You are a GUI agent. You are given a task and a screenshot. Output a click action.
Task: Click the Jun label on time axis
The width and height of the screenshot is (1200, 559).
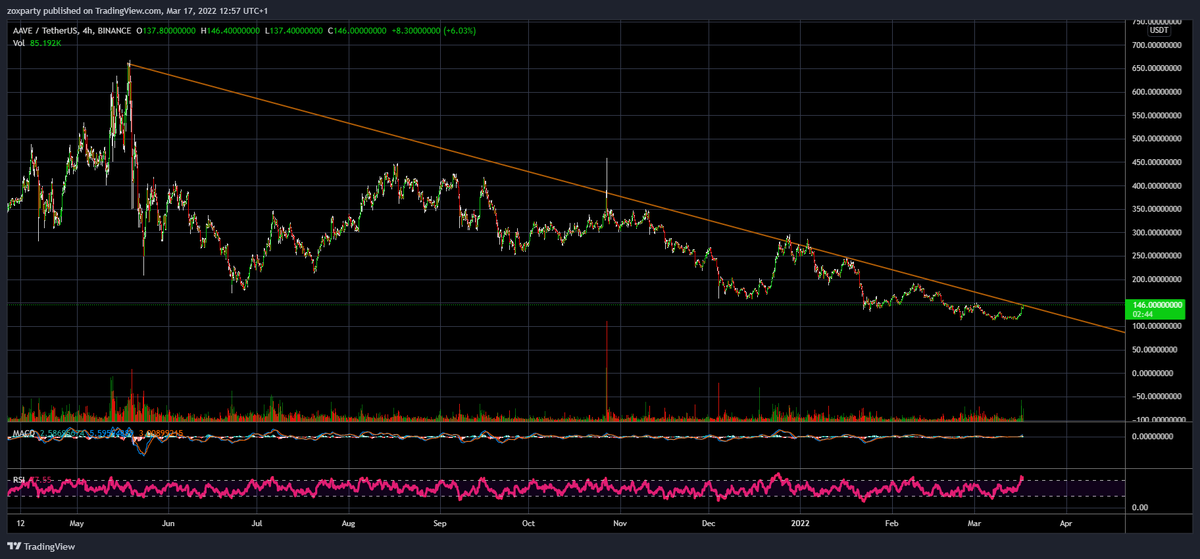[167, 522]
